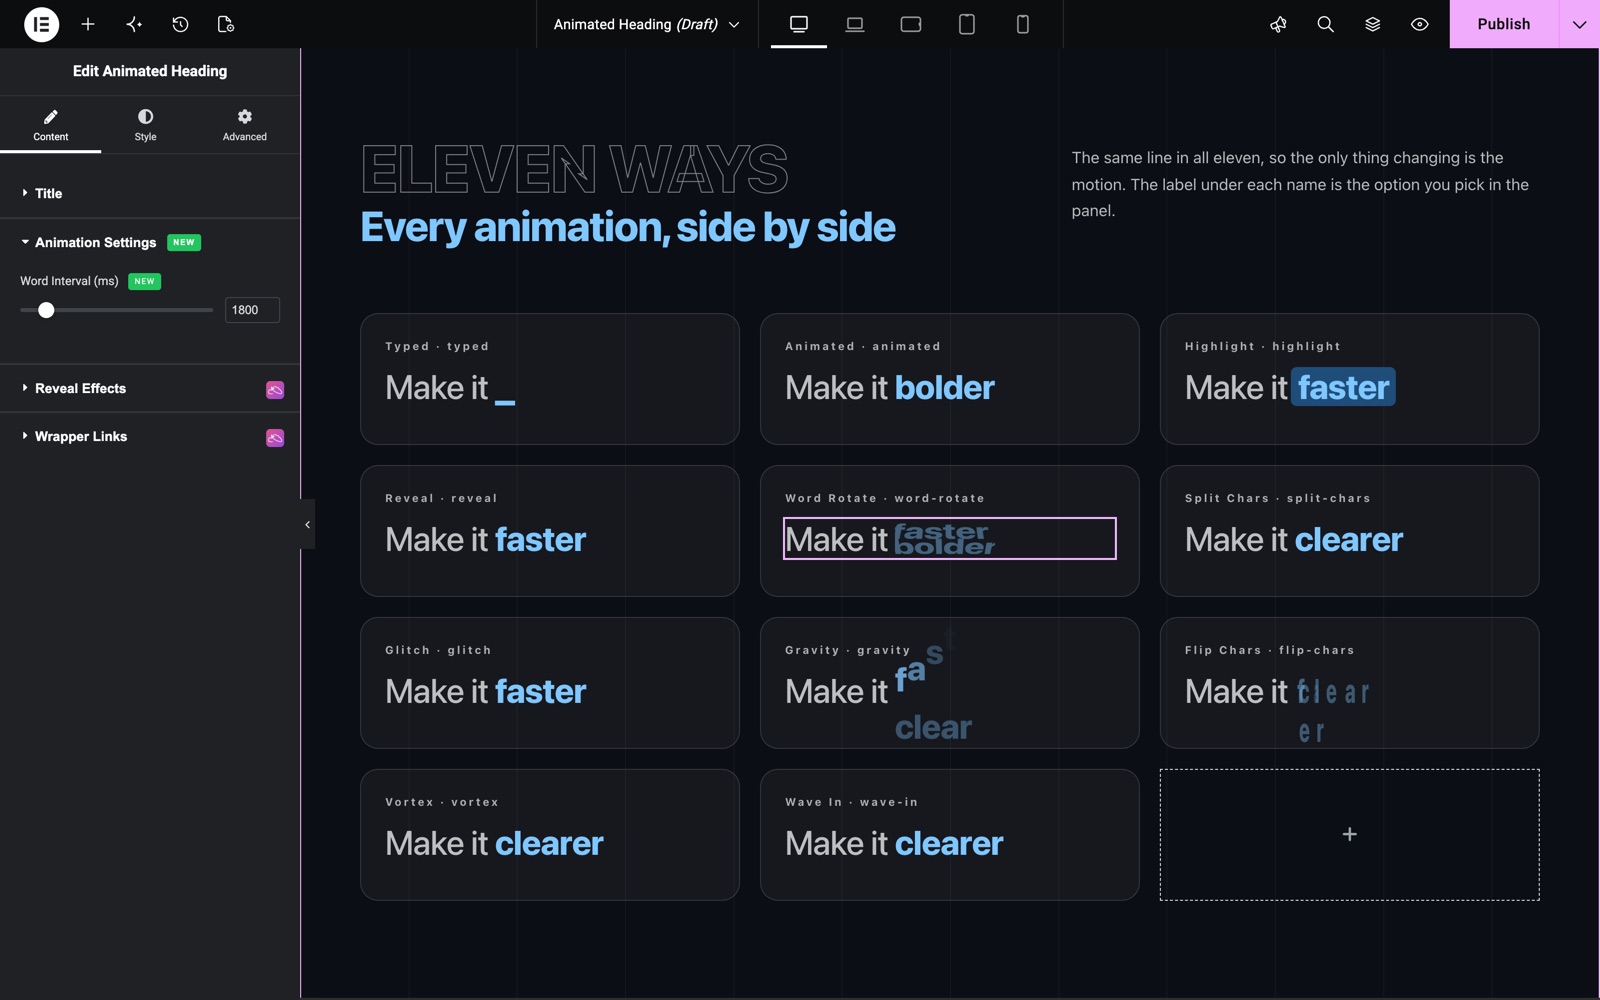
Task: Switch to the Advanced tab
Action: [244, 125]
